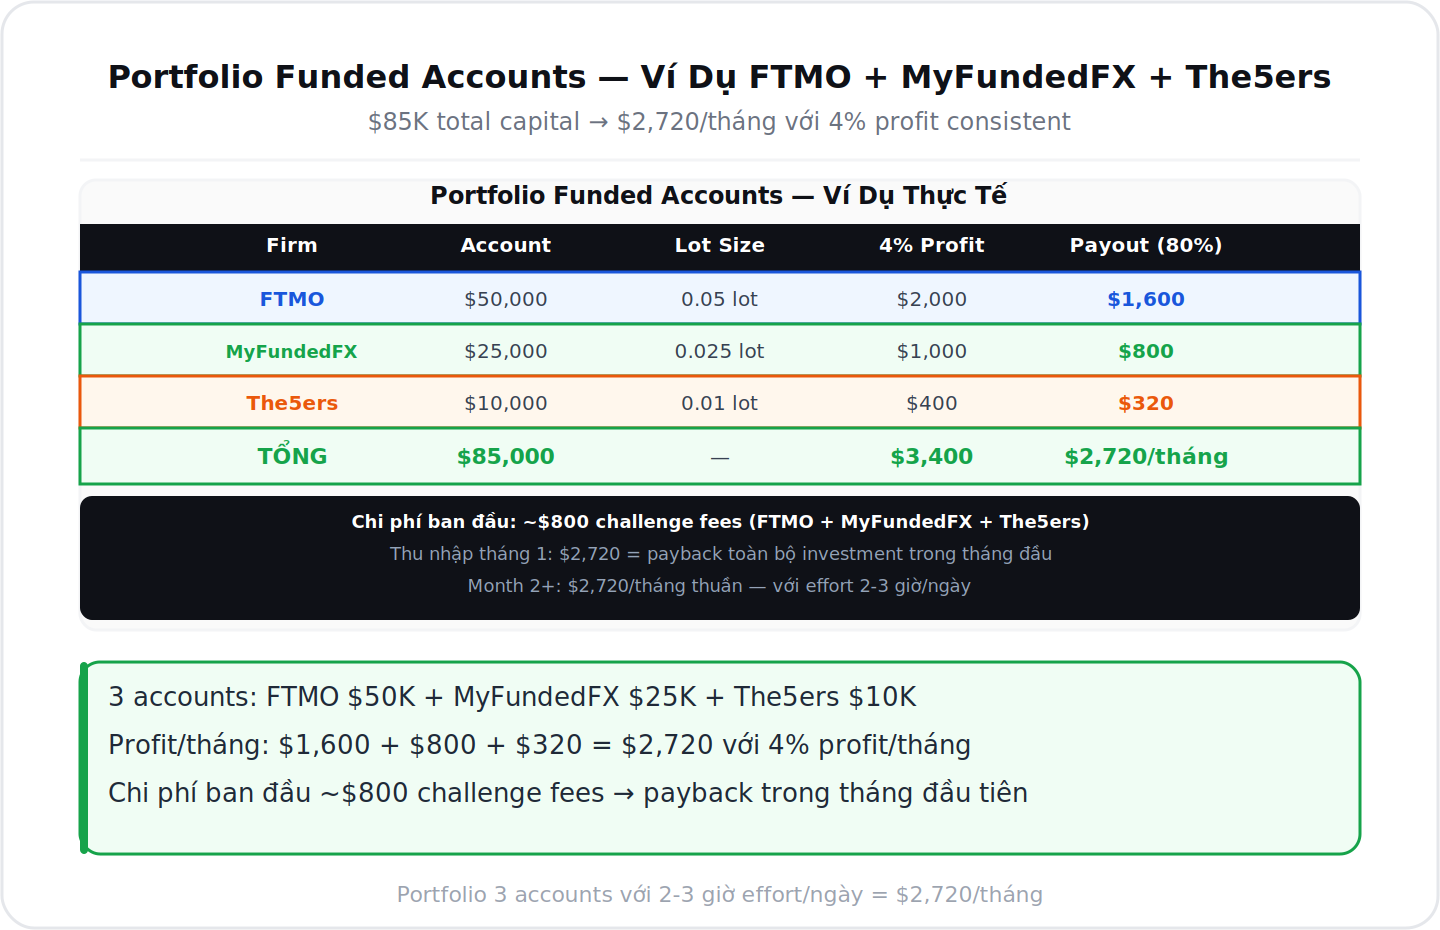Select the '$3,400' total profit cell
Viewport: 1440px width, 930px height.
tap(932, 456)
